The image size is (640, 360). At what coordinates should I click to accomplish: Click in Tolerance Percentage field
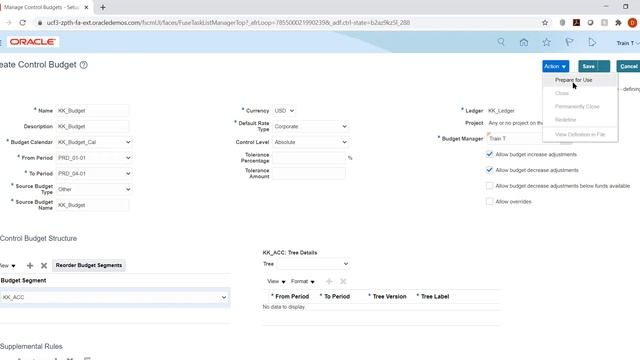pyautogui.click(x=309, y=158)
